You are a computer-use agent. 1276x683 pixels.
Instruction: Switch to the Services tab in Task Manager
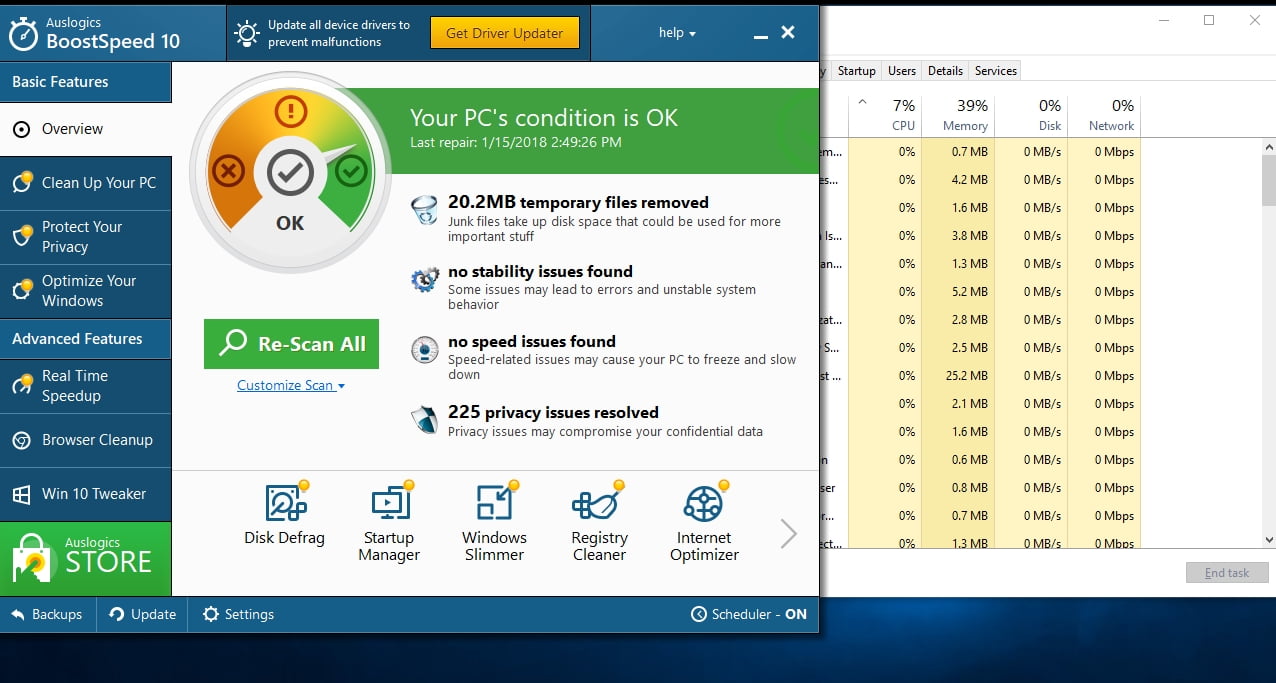coord(995,70)
